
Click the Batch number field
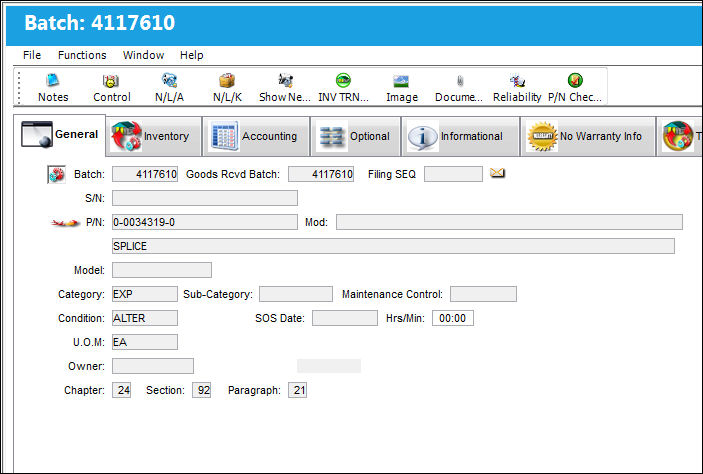pyautogui.click(x=145, y=174)
